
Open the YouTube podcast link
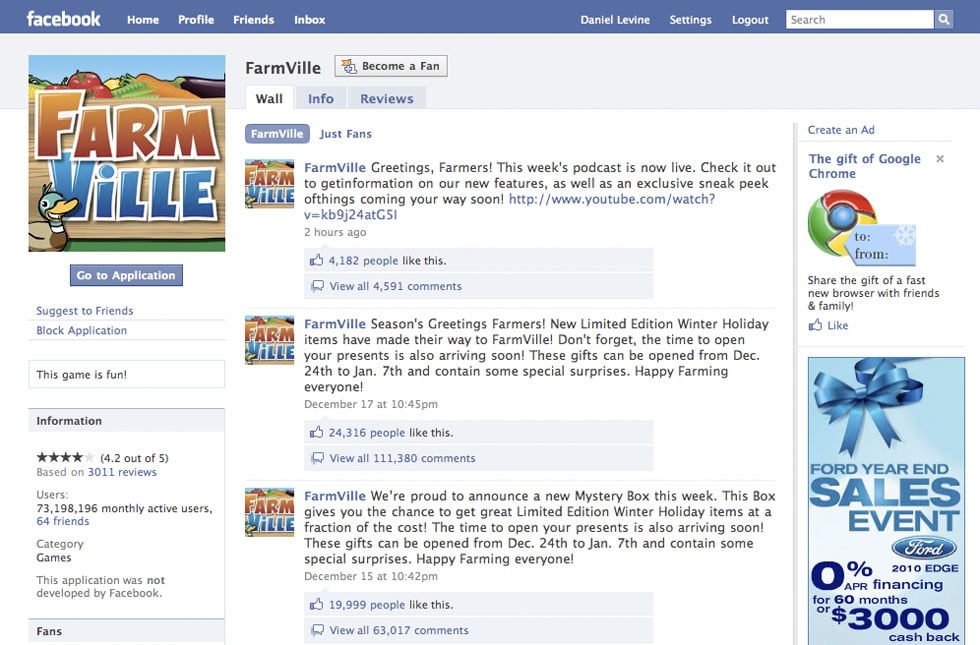(x=509, y=207)
